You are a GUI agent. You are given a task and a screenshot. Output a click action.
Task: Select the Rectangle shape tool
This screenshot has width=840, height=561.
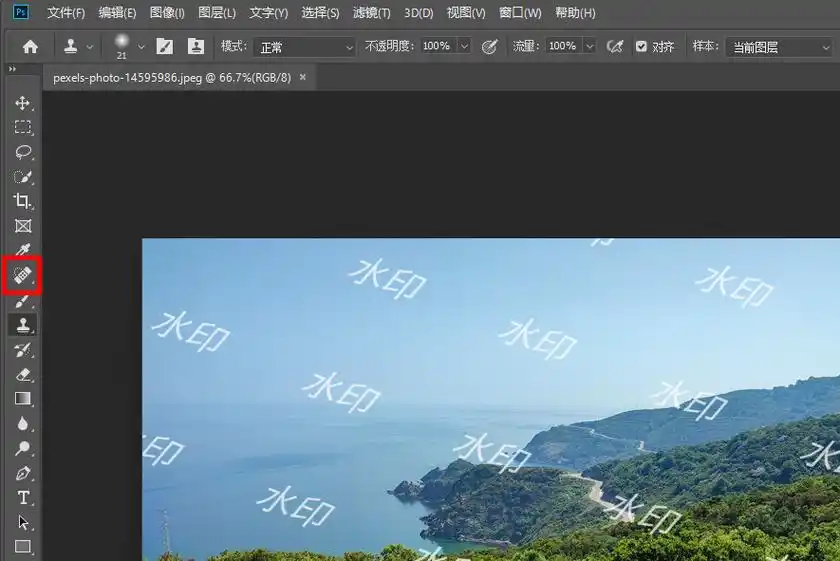pyautogui.click(x=22, y=547)
